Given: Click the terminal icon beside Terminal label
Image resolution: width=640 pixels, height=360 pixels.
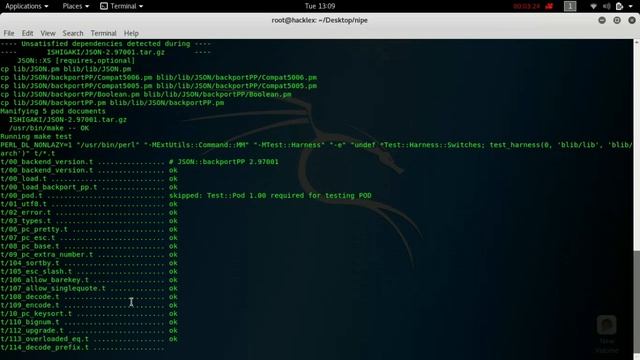Looking at the screenshot, I should click(x=104, y=6).
